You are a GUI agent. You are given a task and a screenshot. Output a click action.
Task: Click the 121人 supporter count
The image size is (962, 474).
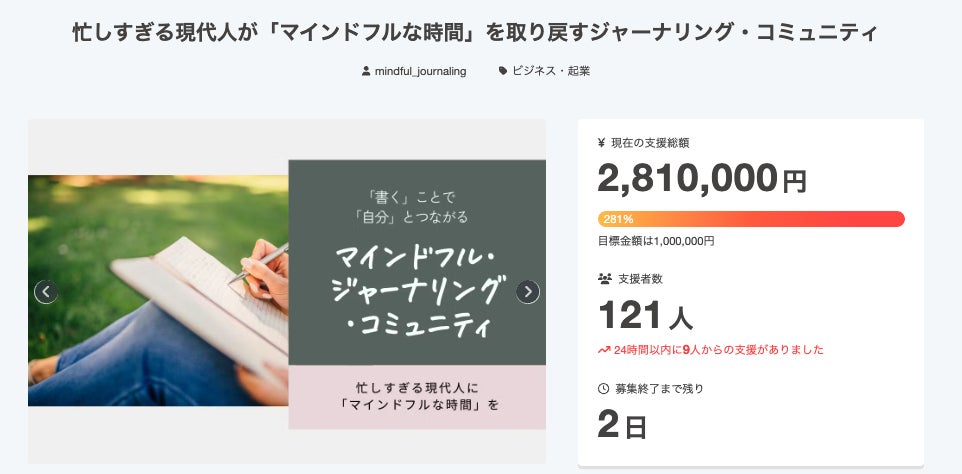tap(645, 316)
